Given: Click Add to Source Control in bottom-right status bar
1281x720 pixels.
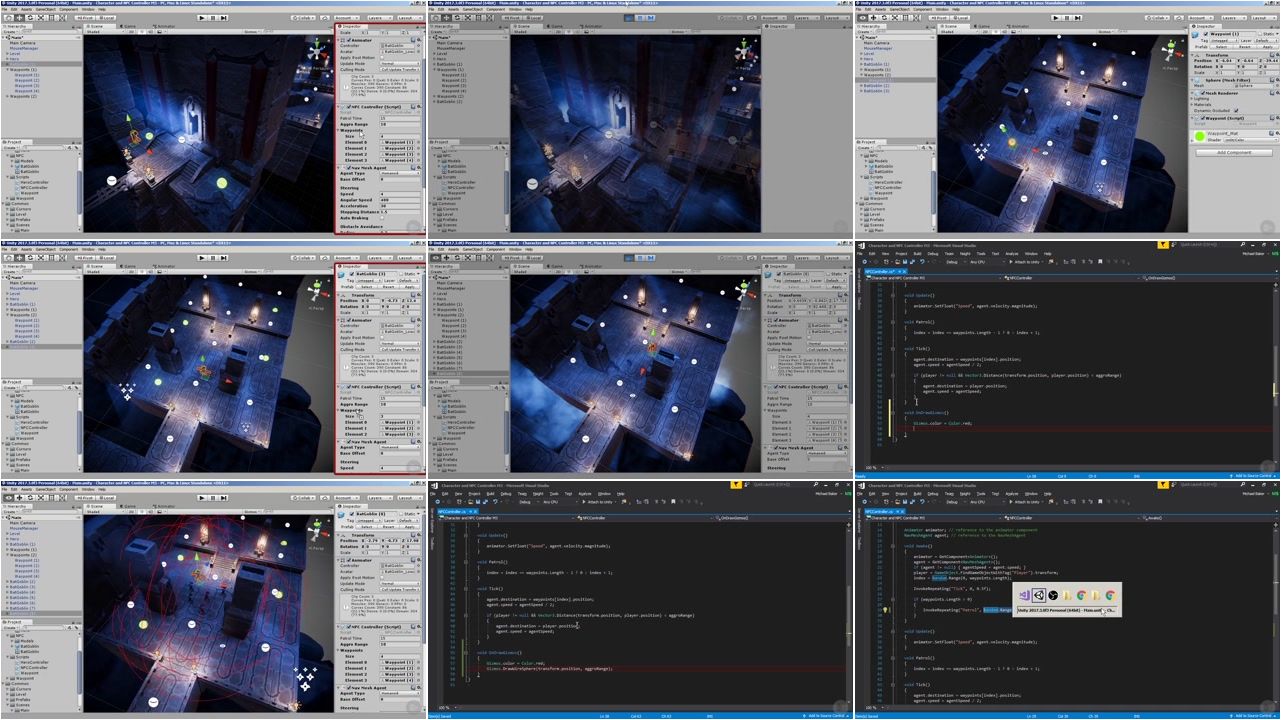Looking at the screenshot, I should coord(1251,716).
